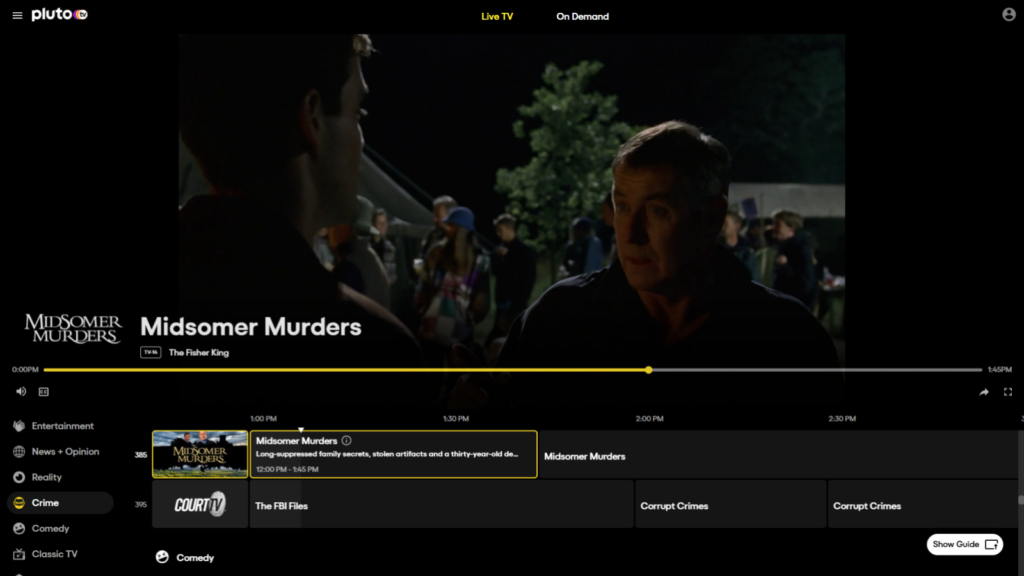1024x576 pixels.
Task: Switch to the On Demand tab
Action: tap(583, 16)
